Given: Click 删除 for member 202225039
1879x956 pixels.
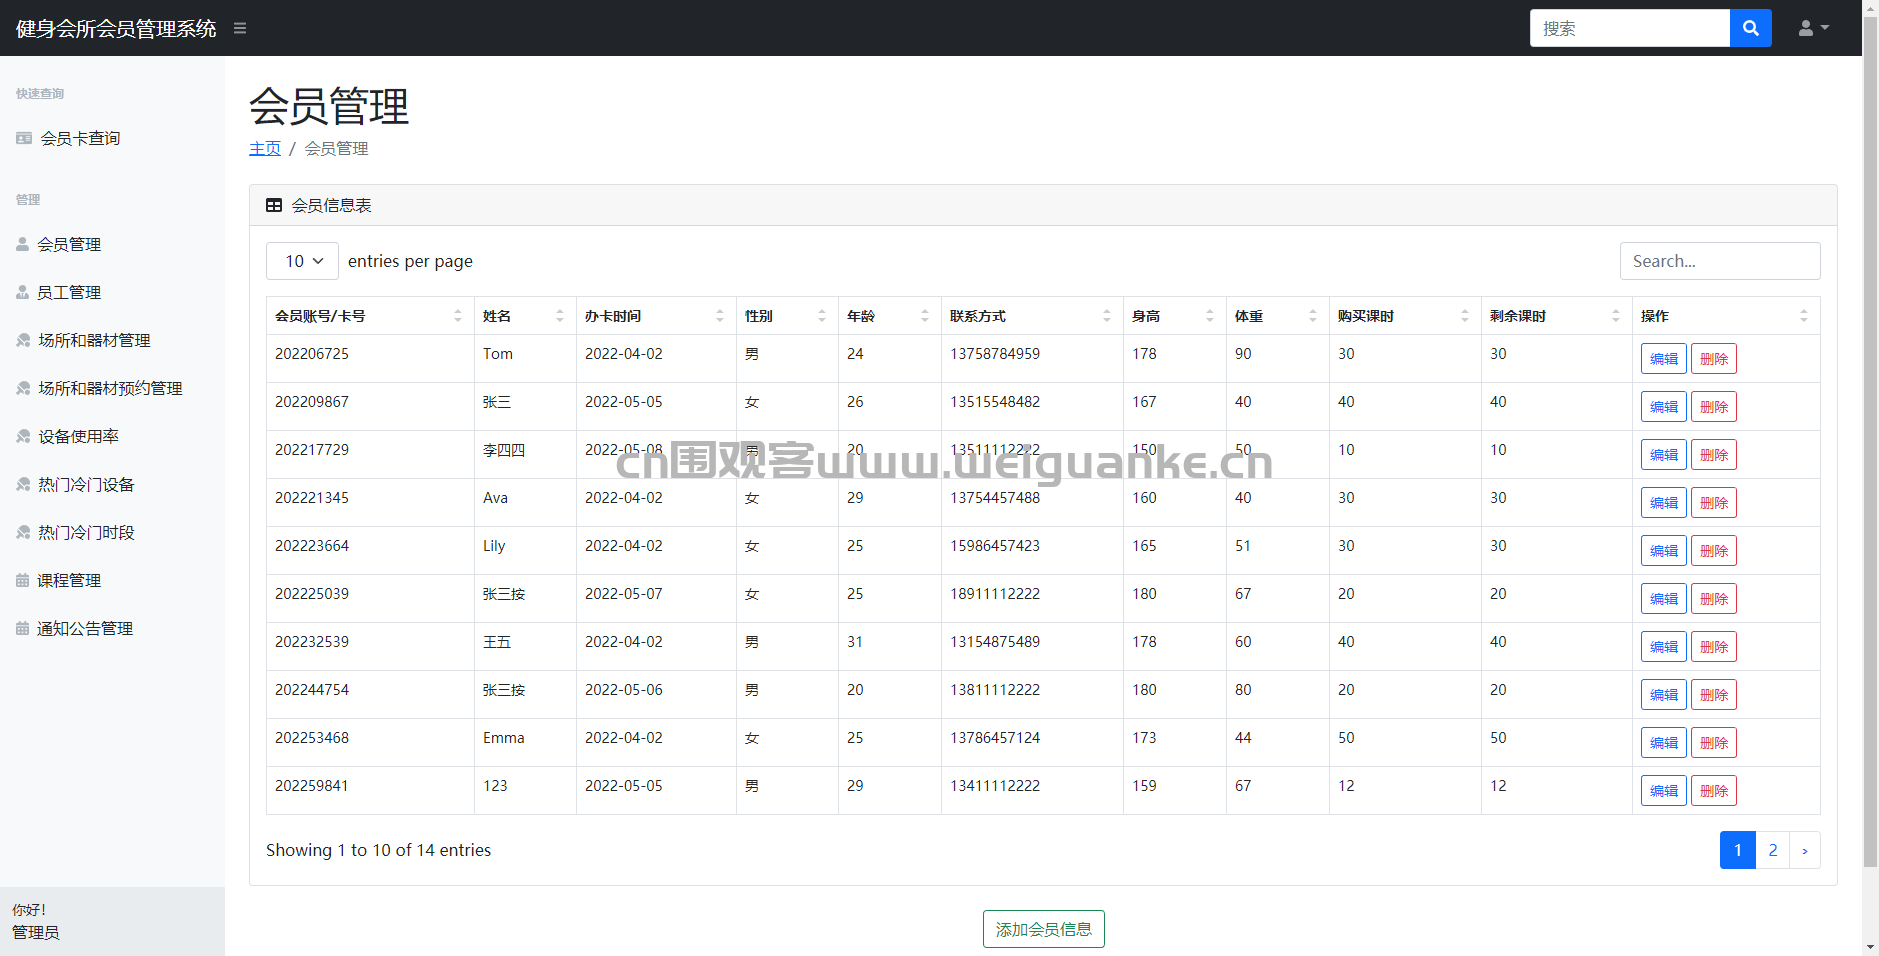Looking at the screenshot, I should coord(1714,599).
